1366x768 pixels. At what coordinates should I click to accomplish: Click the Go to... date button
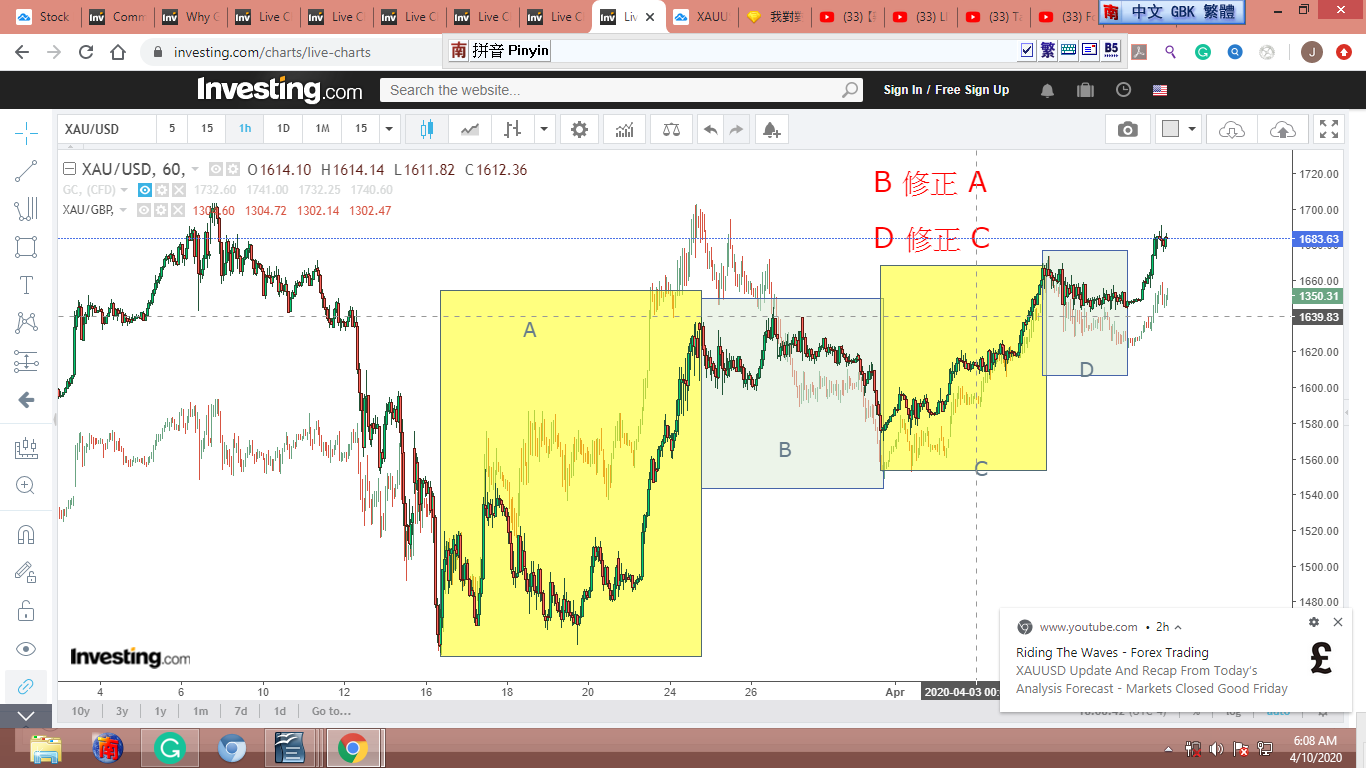[x=331, y=711]
